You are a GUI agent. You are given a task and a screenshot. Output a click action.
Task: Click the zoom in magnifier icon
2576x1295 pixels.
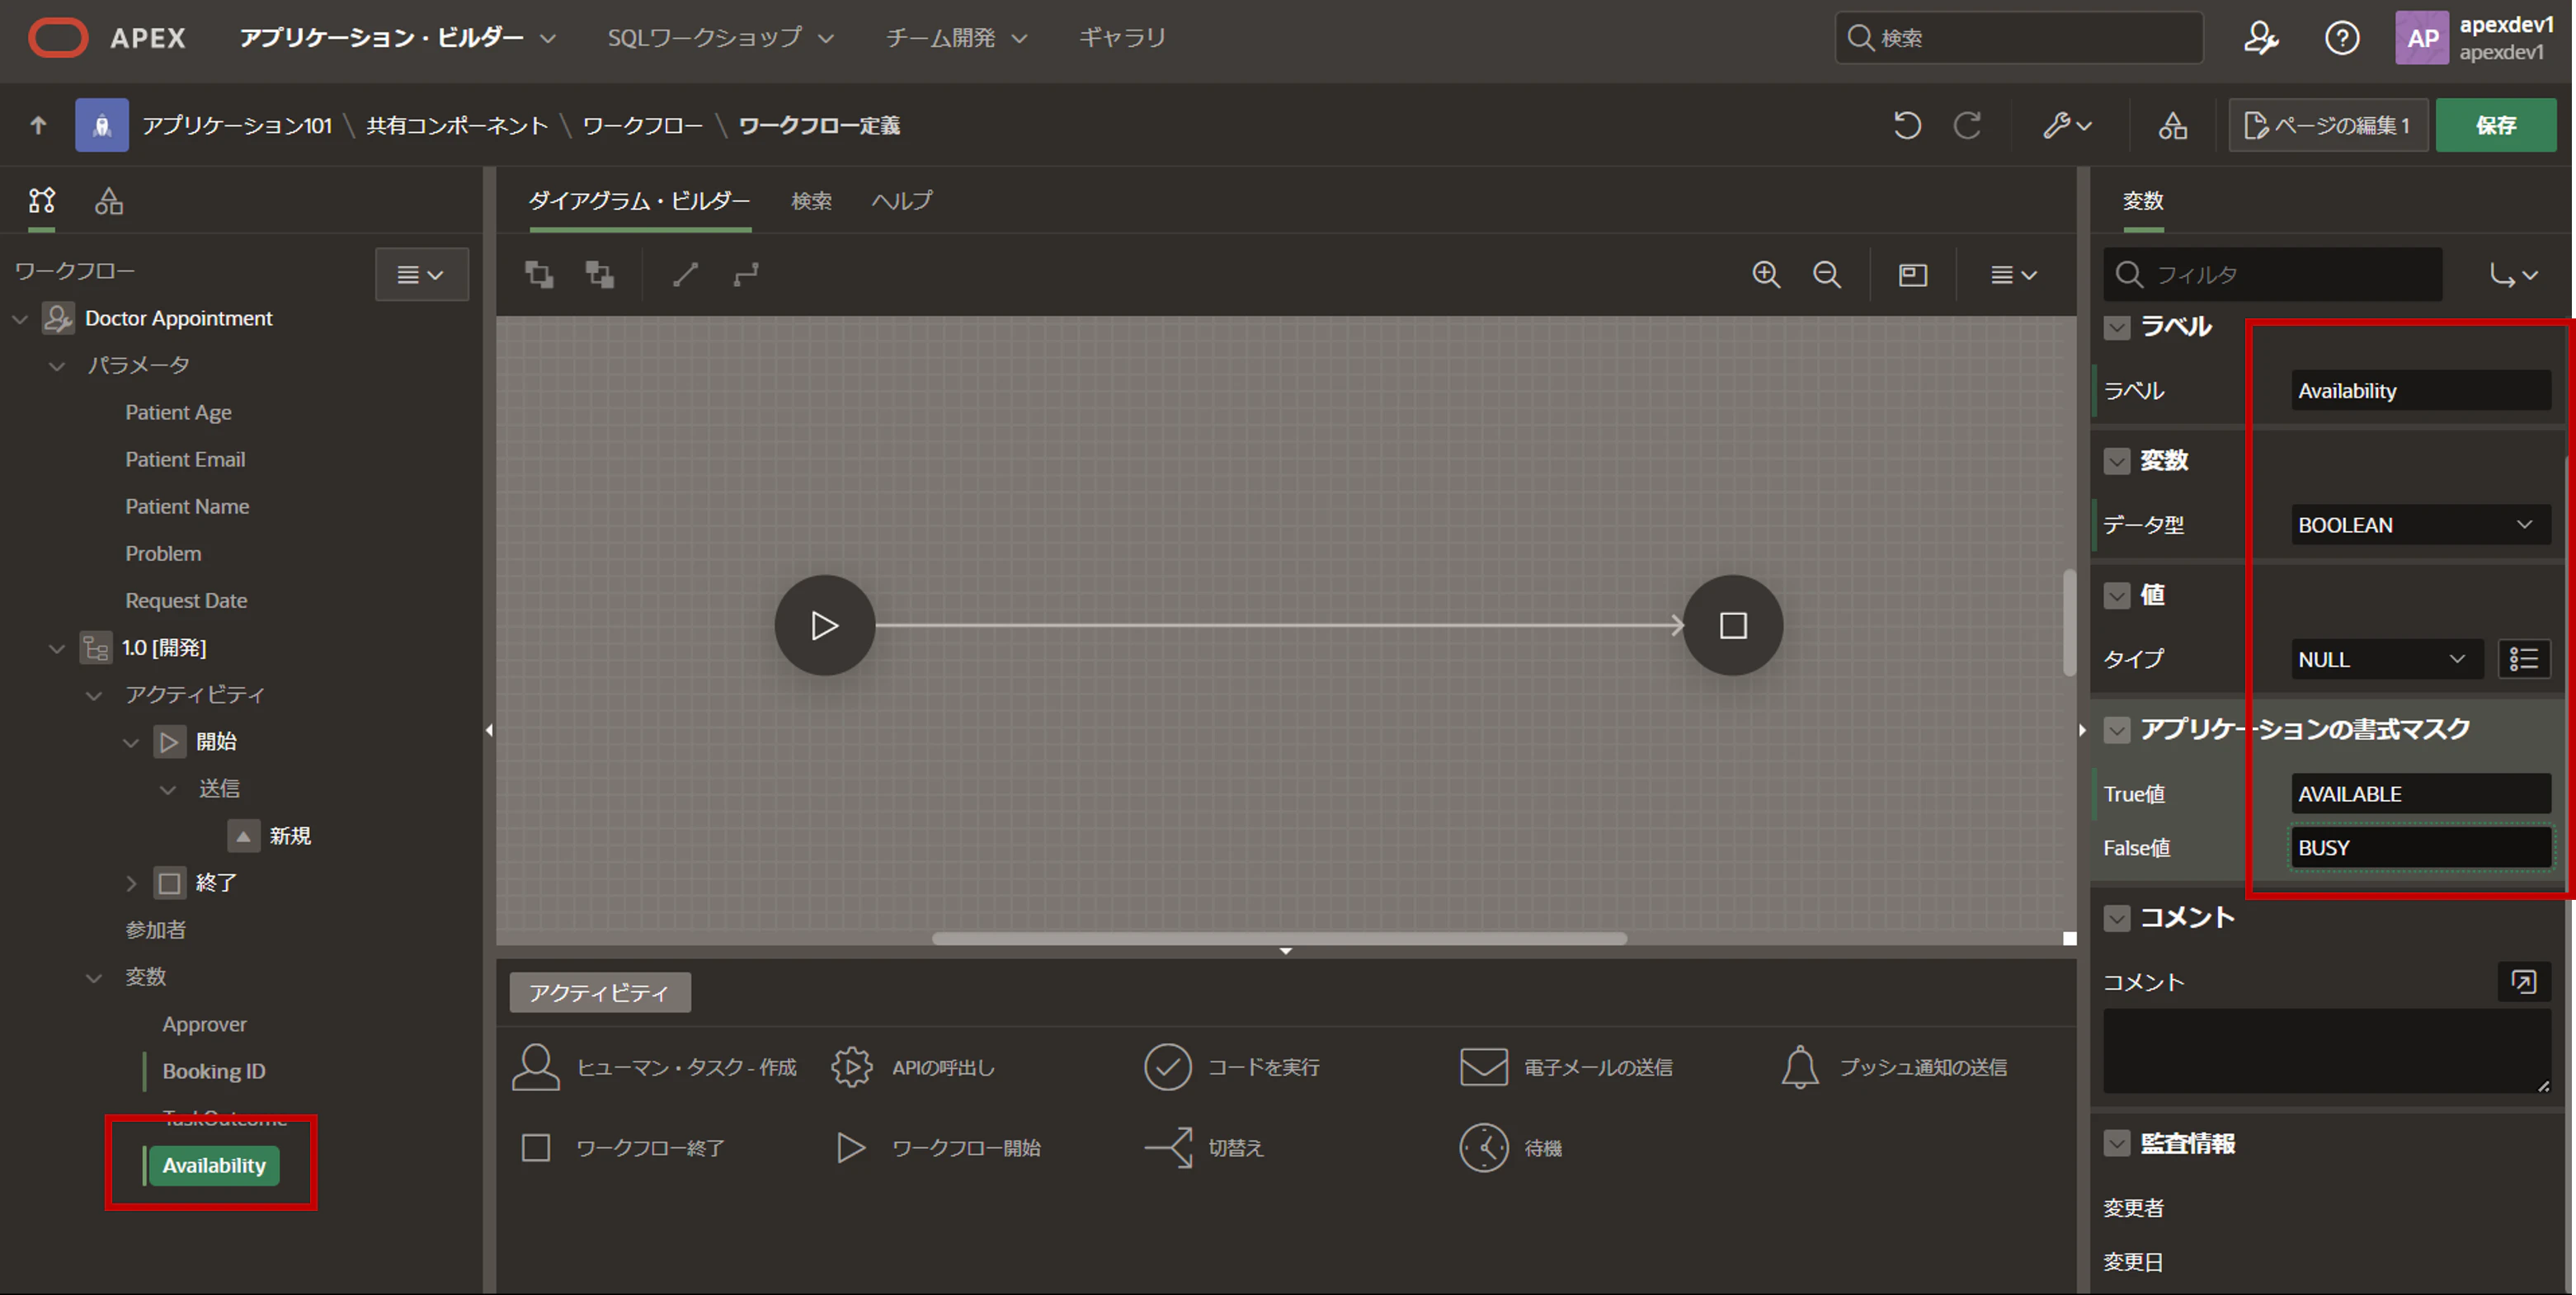tap(1766, 274)
